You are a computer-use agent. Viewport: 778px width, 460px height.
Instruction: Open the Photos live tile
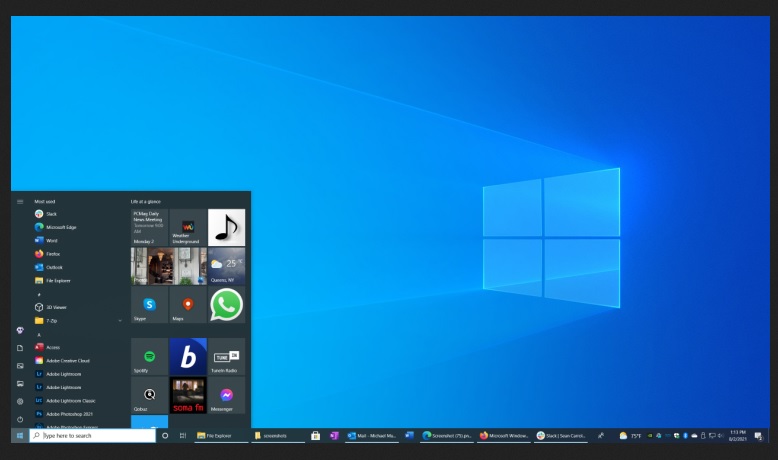coord(169,266)
